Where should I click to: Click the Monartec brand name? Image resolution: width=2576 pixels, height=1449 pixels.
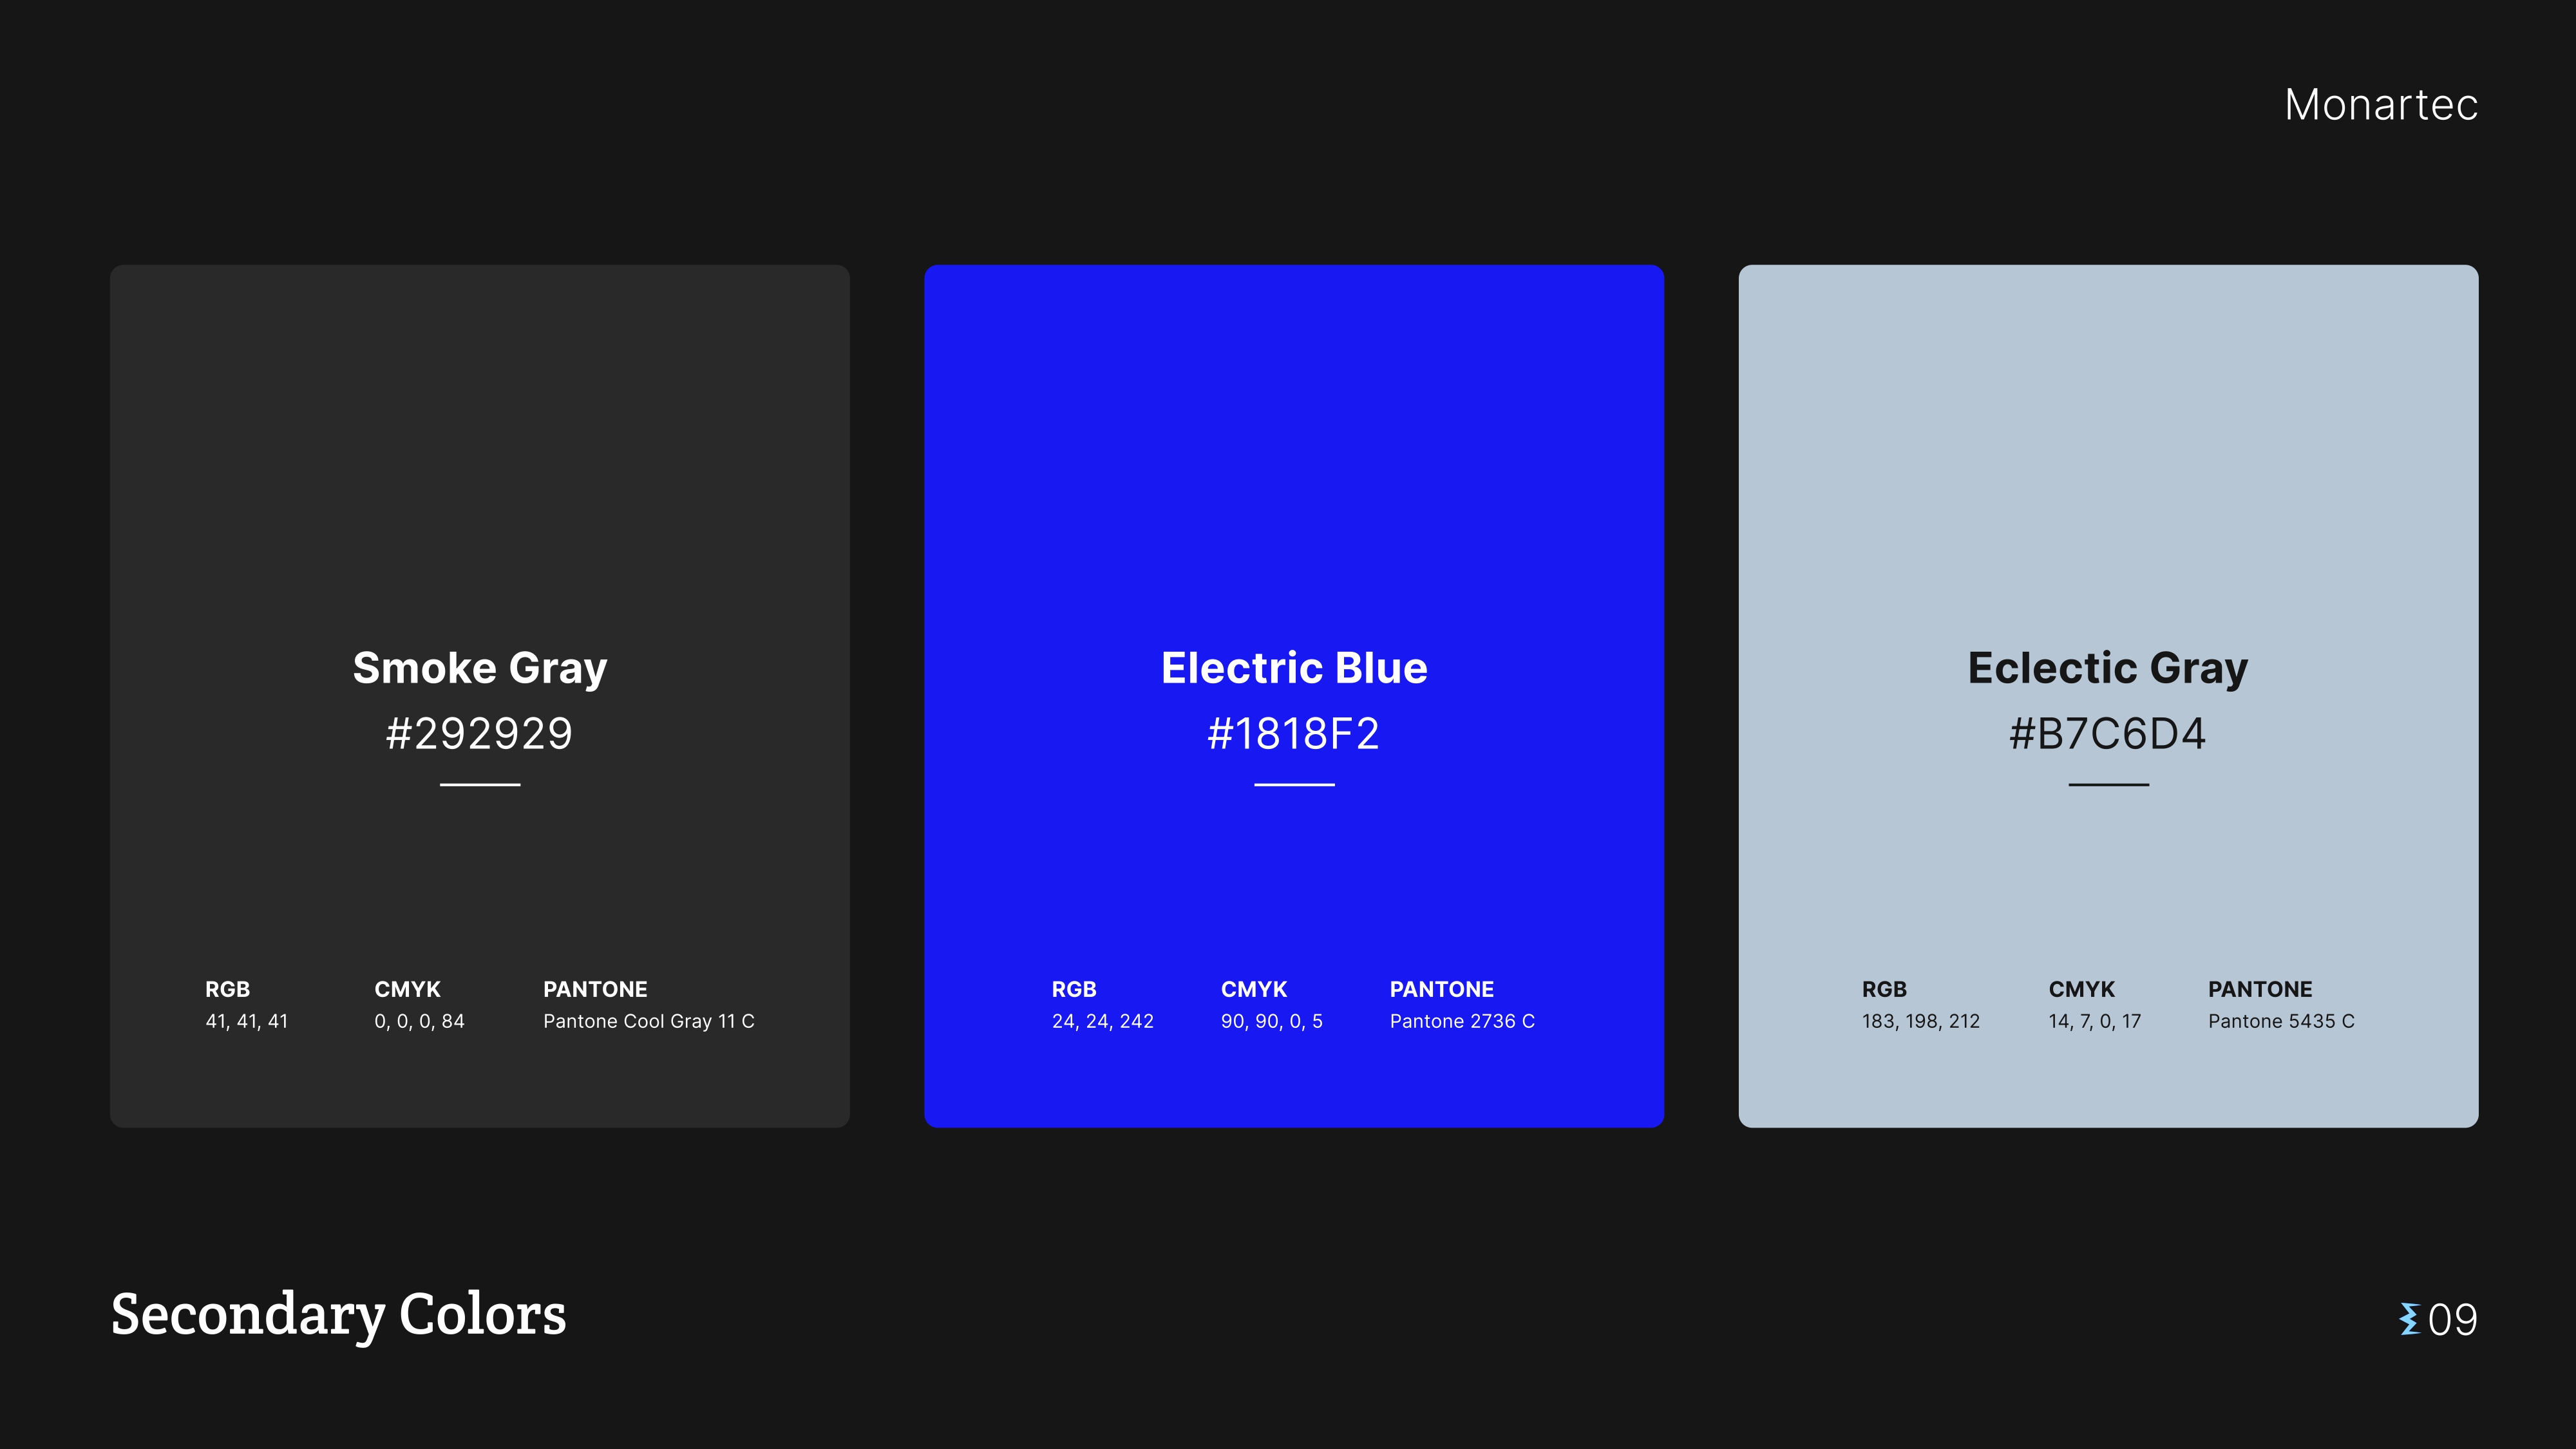(2380, 105)
